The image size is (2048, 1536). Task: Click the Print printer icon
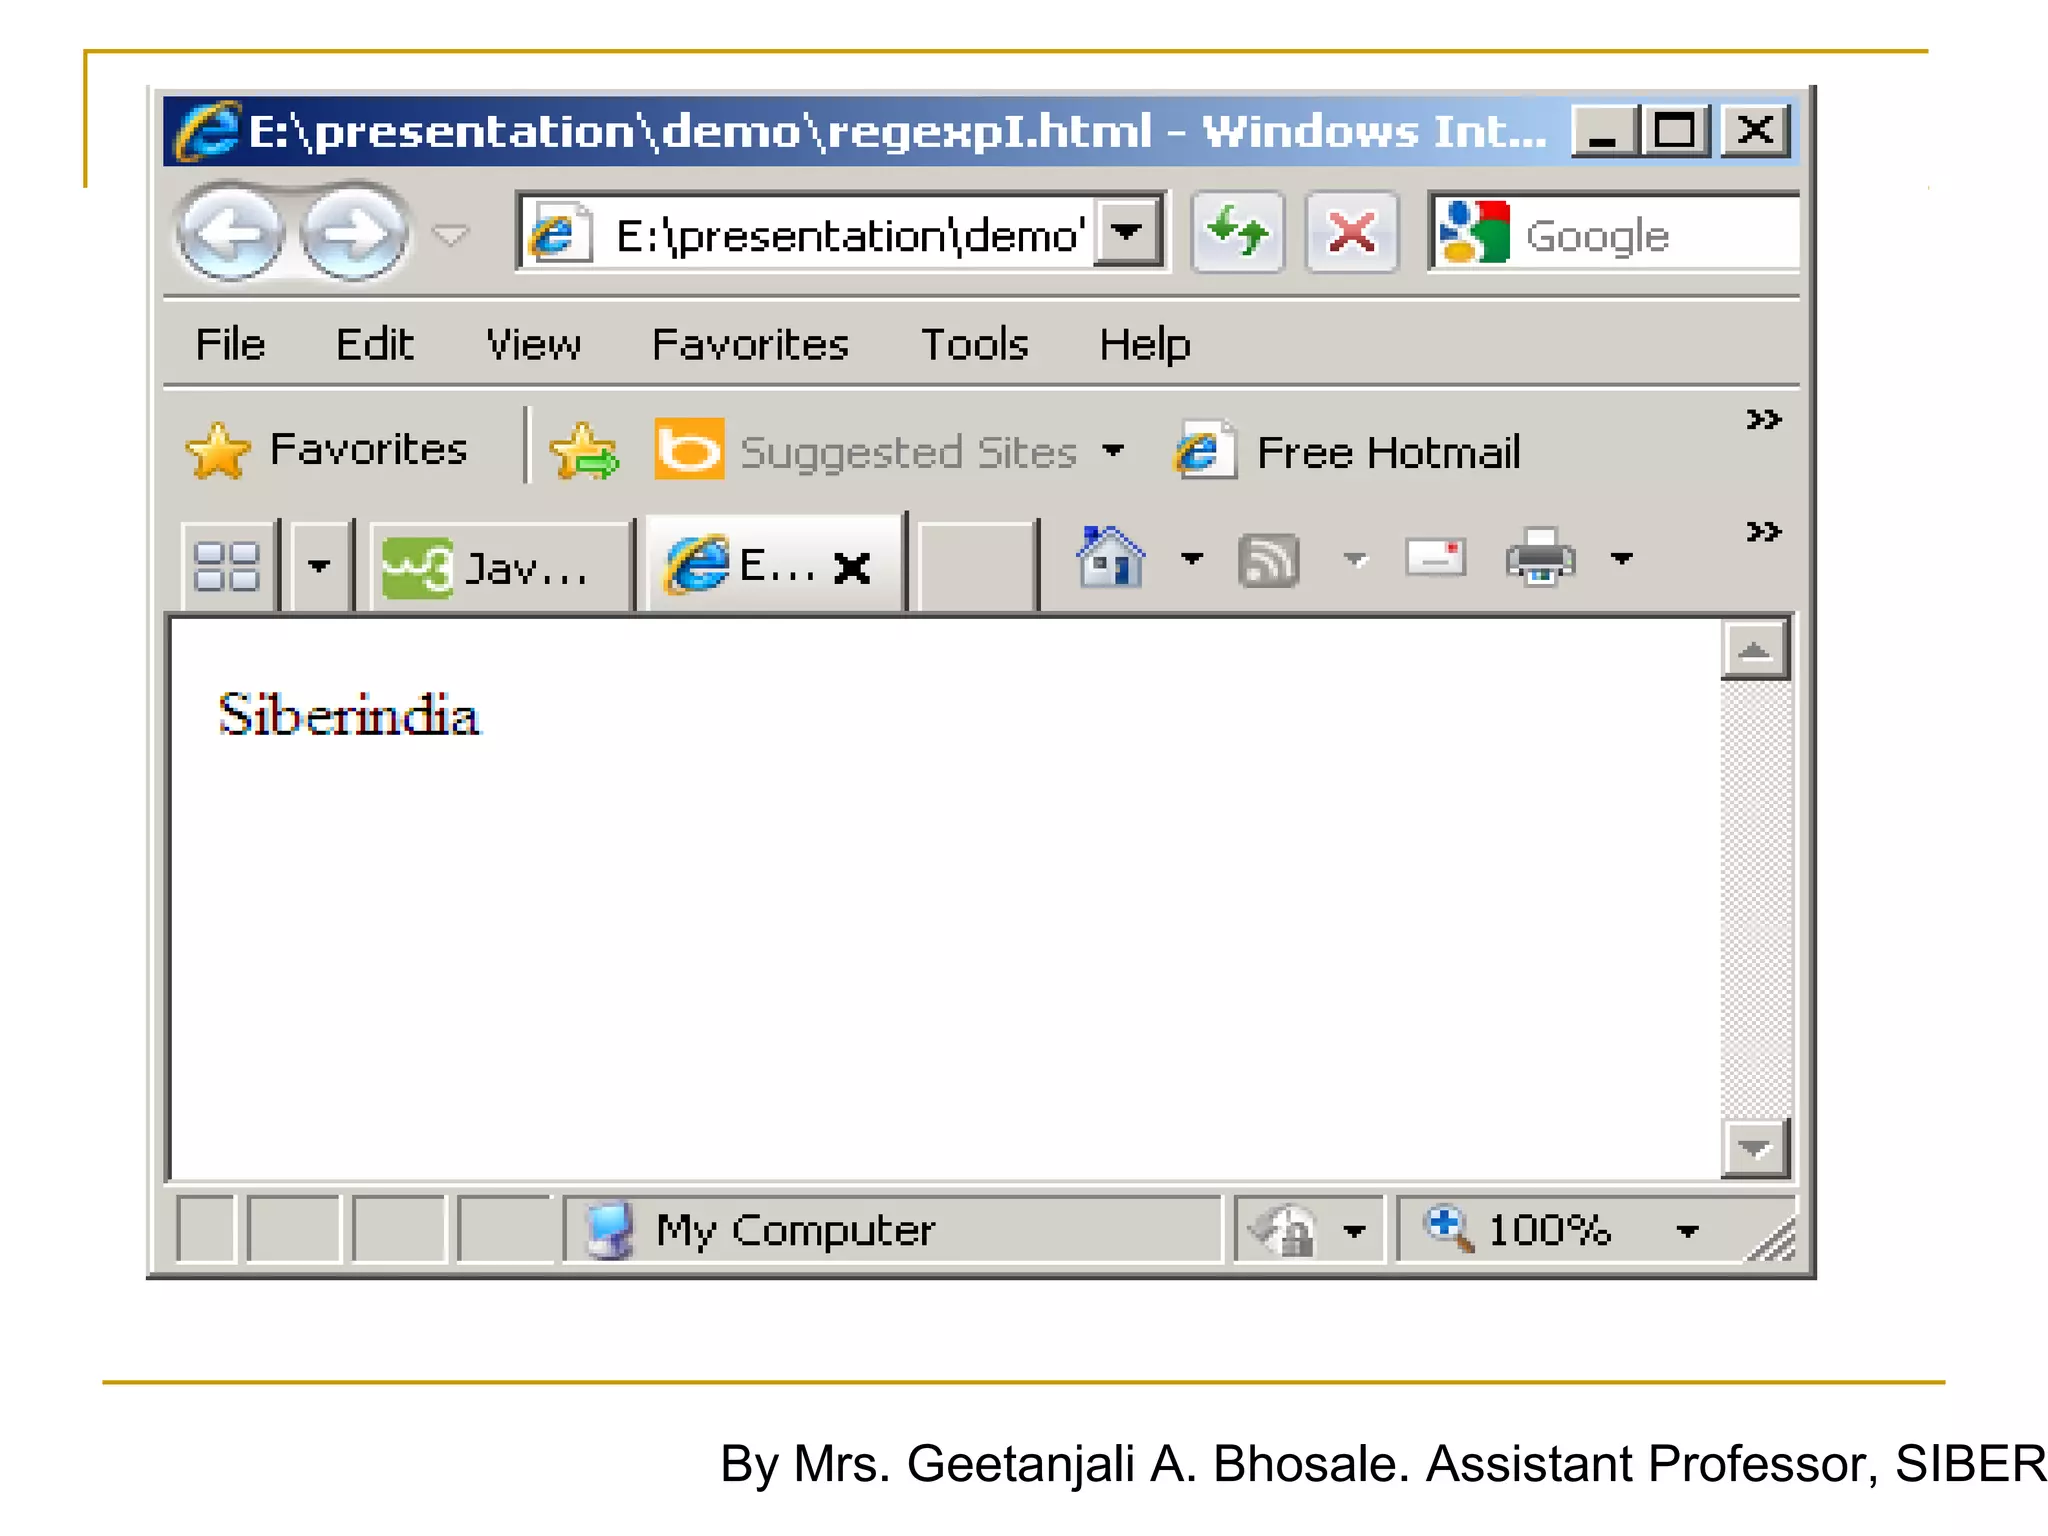click(x=1540, y=558)
